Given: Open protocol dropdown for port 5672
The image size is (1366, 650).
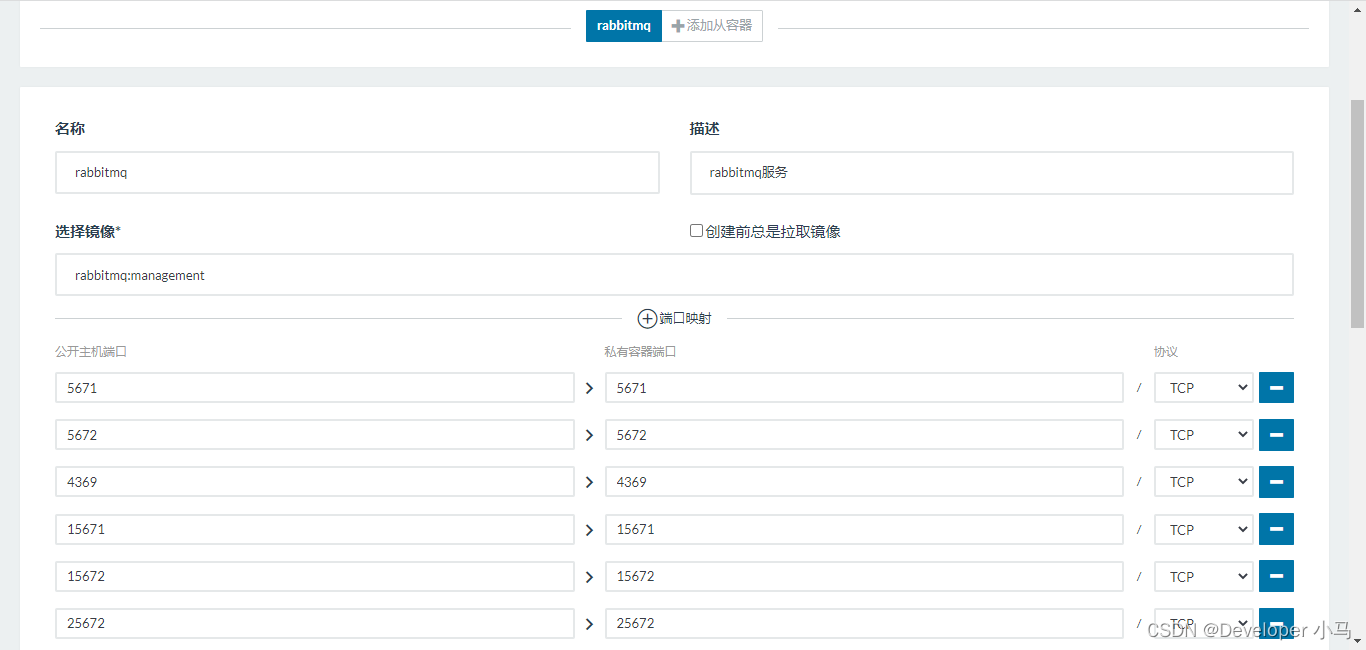Looking at the screenshot, I should click(x=1204, y=435).
